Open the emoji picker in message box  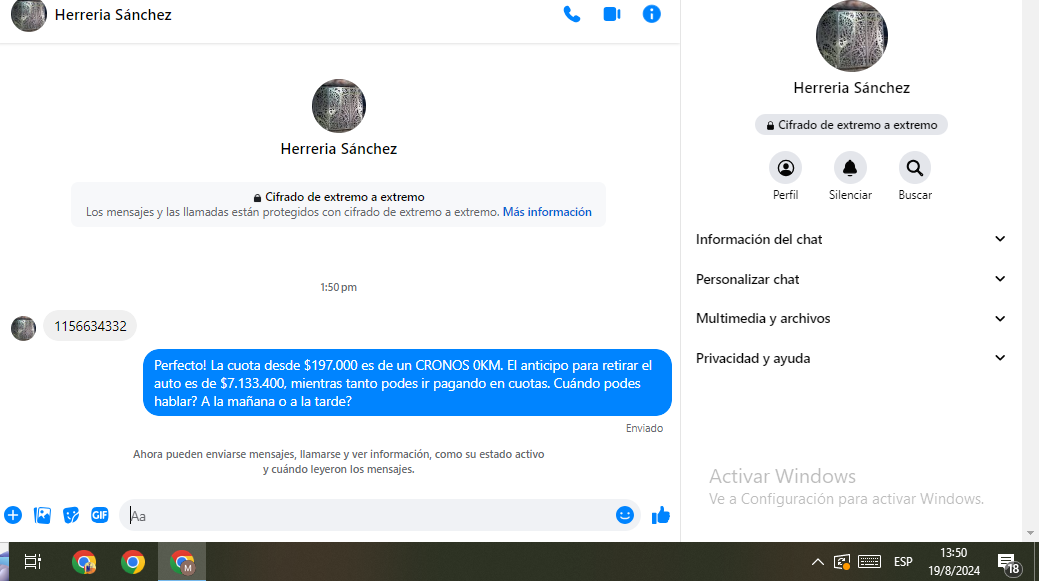tap(624, 515)
